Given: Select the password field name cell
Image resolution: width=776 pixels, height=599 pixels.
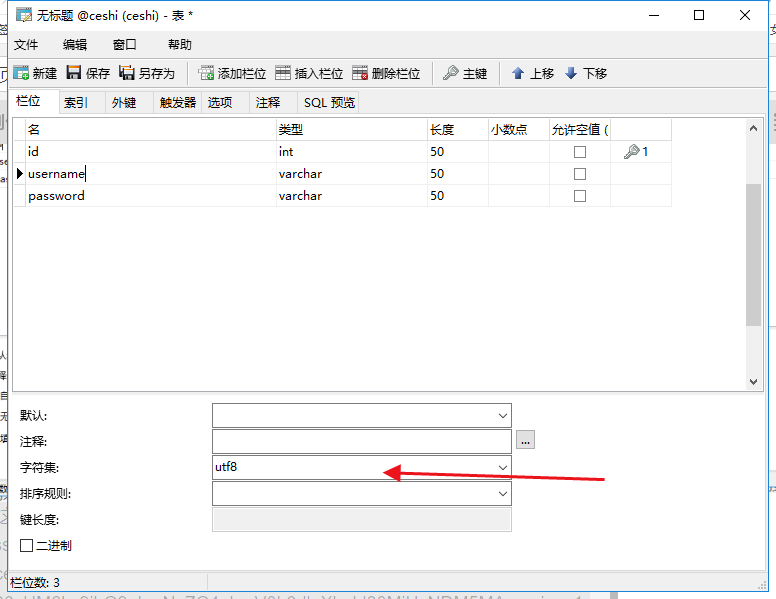Looking at the screenshot, I should pyautogui.click(x=151, y=196).
